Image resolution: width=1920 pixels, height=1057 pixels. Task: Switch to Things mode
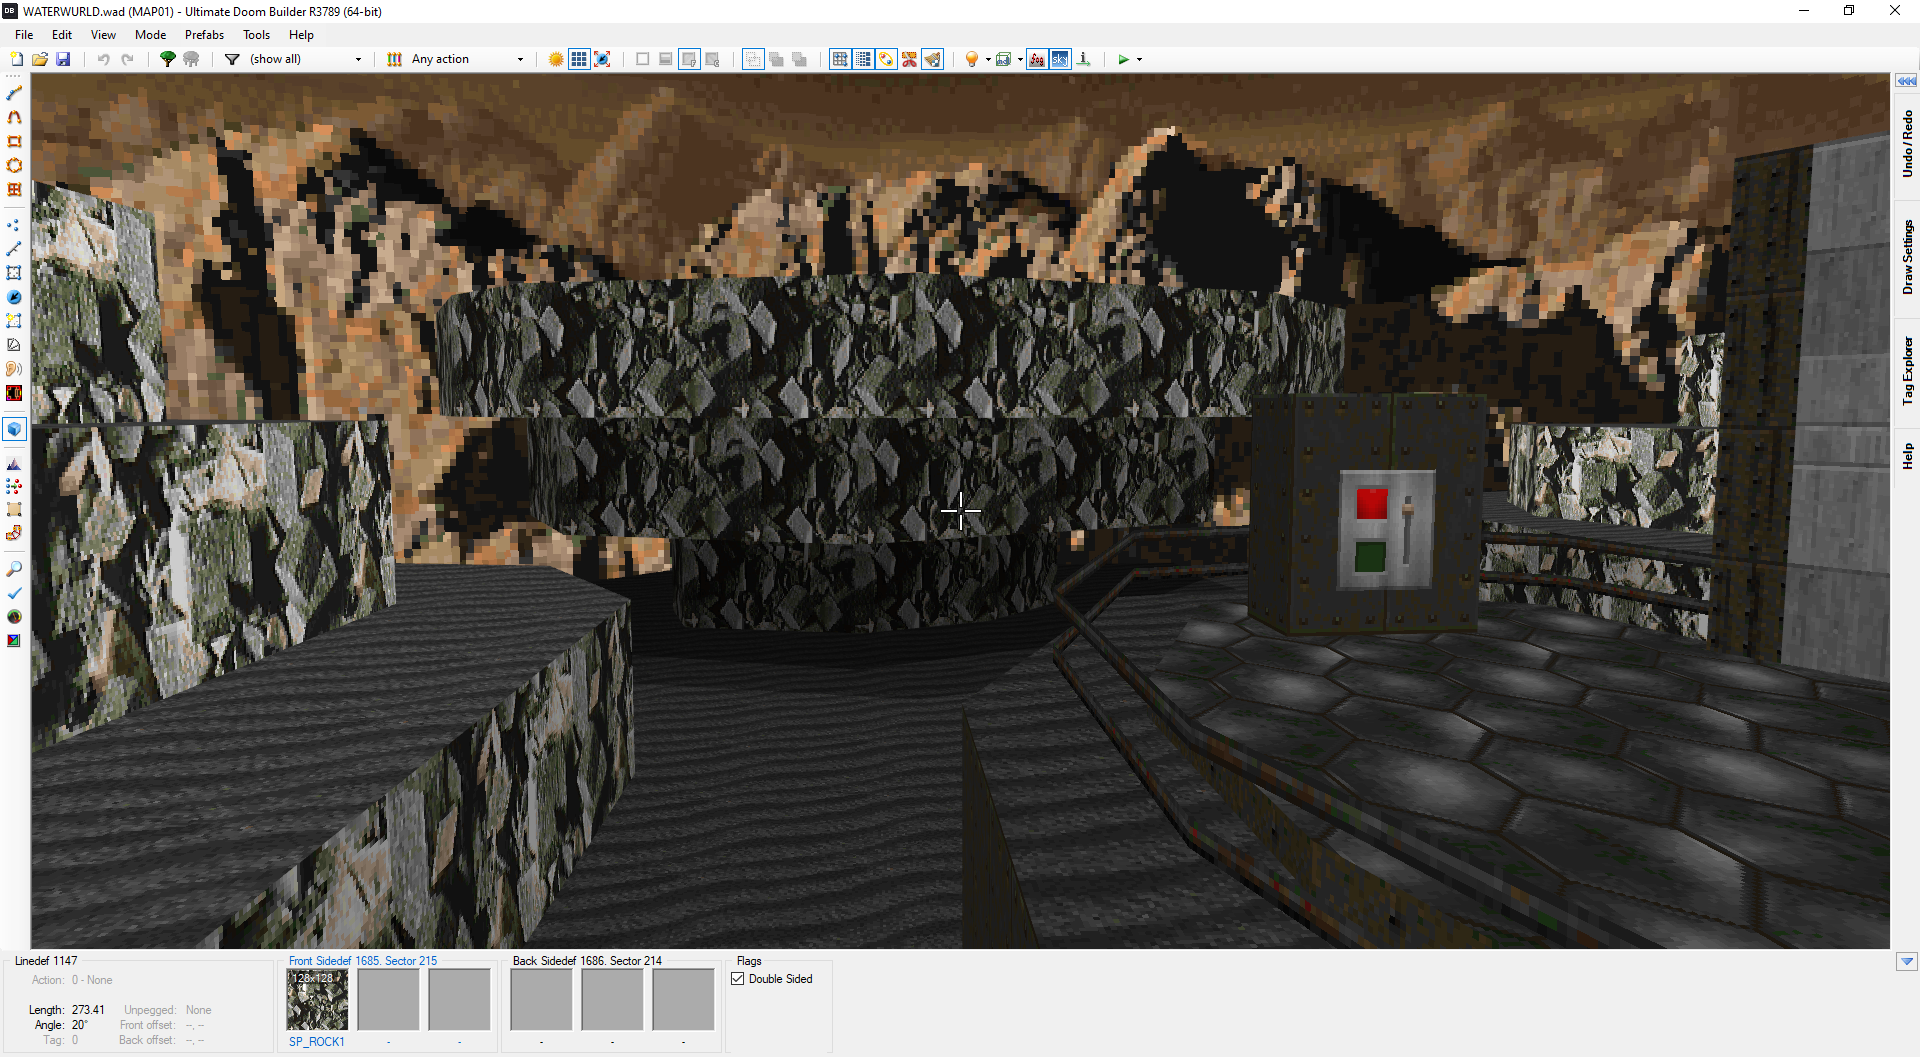[x=14, y=297]
